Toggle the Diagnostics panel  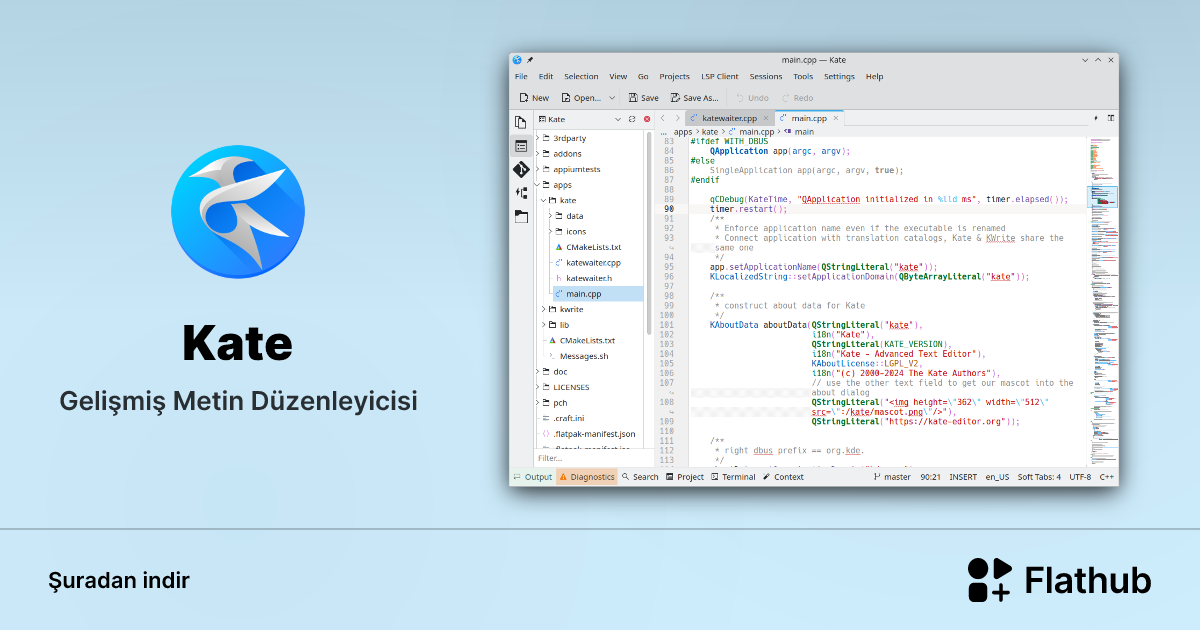coord(586,477)
